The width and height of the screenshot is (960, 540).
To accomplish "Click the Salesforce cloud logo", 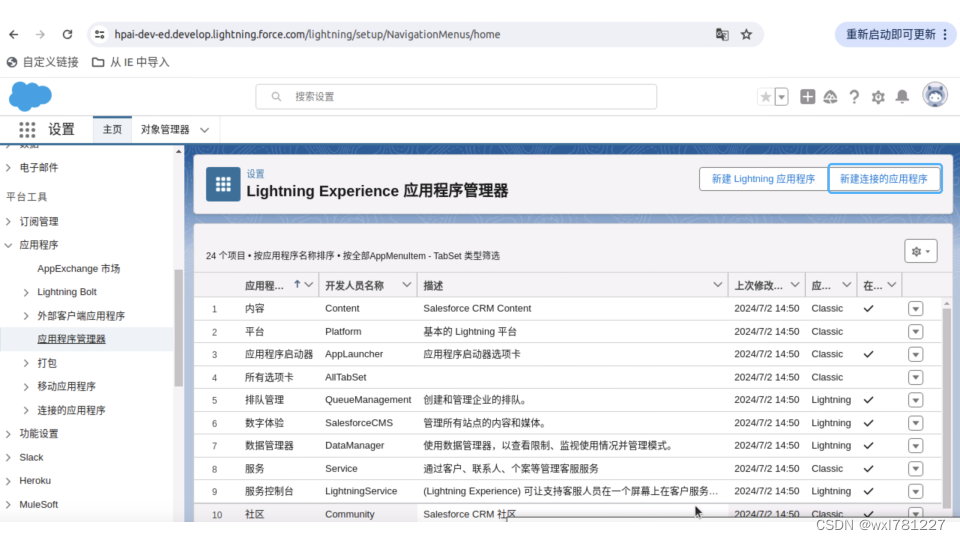I will pos(30,96).
